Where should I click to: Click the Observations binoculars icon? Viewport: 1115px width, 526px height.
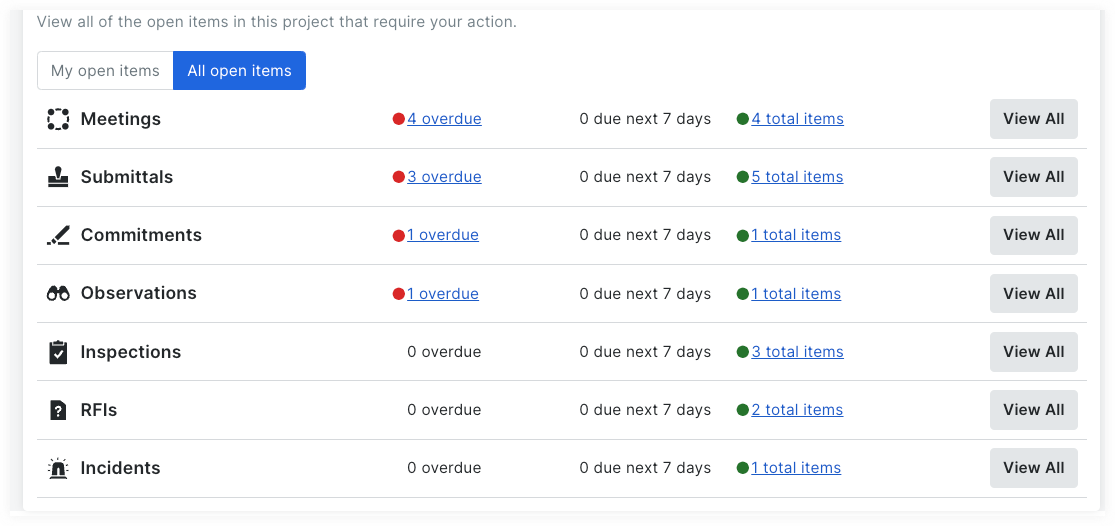(x=58, y=294)
